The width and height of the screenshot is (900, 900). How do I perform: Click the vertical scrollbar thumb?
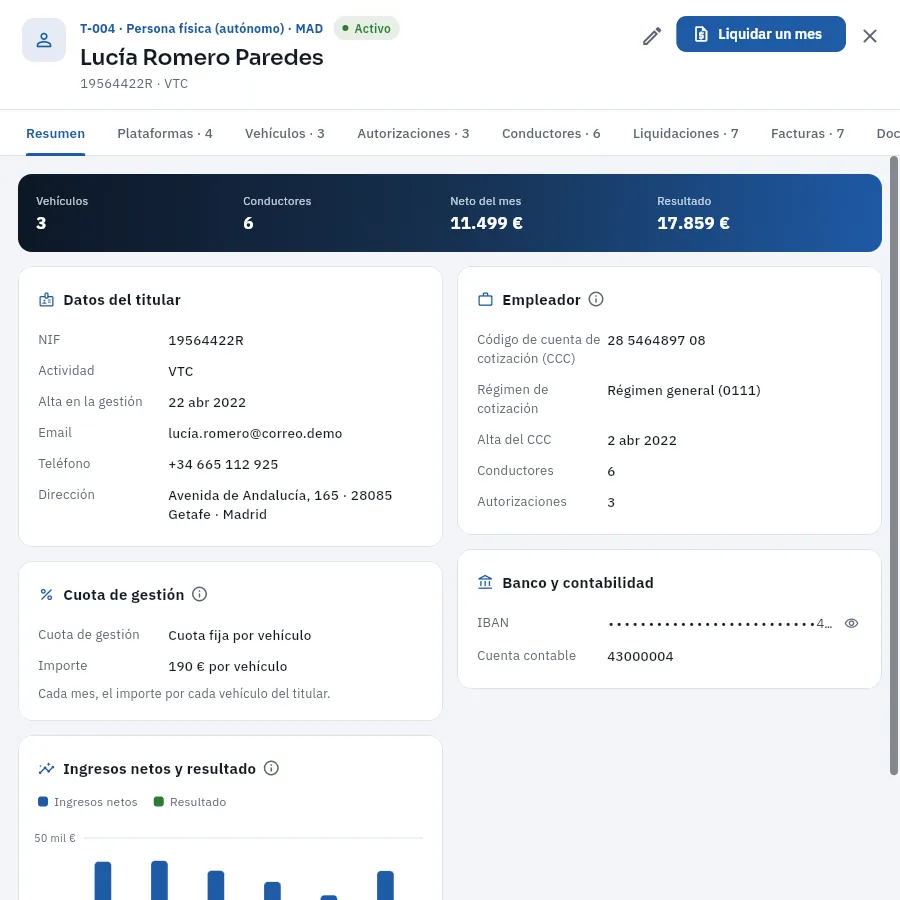[x=893, y=465]
